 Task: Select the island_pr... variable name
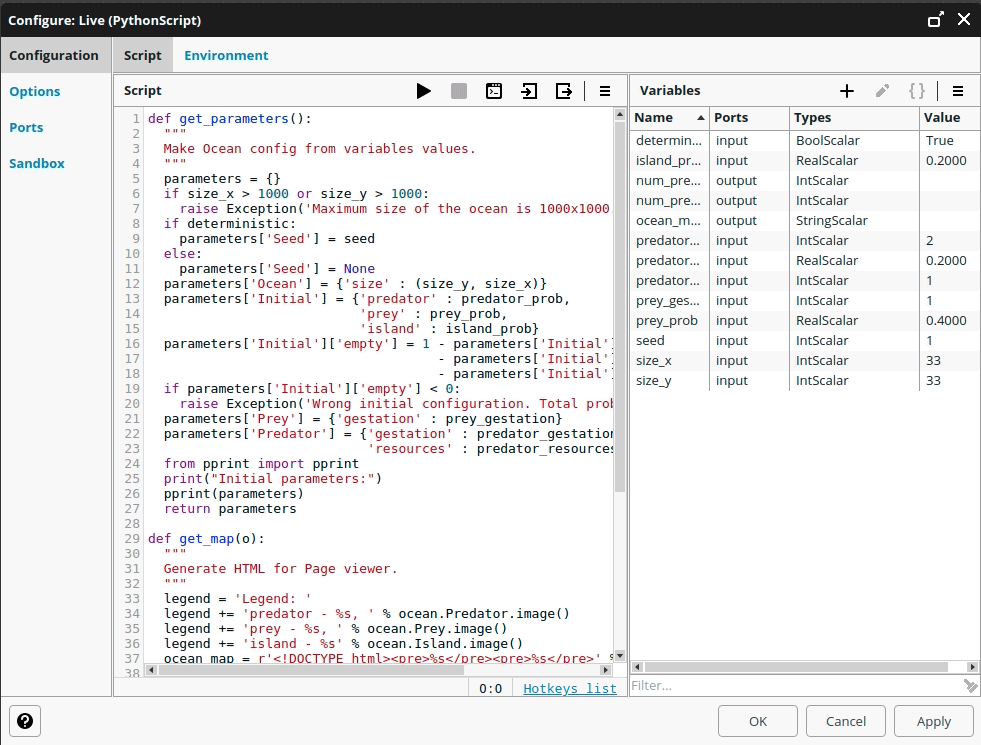coord(668,161)
